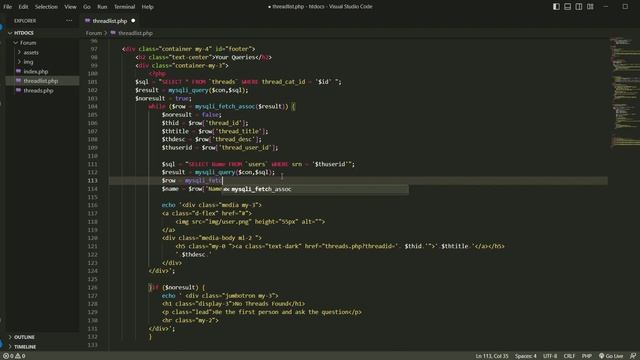The height and width of the screenshot is (360, 640).
Task: Open the Selection menu
Action: pyautogui.click(x=46, y=7)
